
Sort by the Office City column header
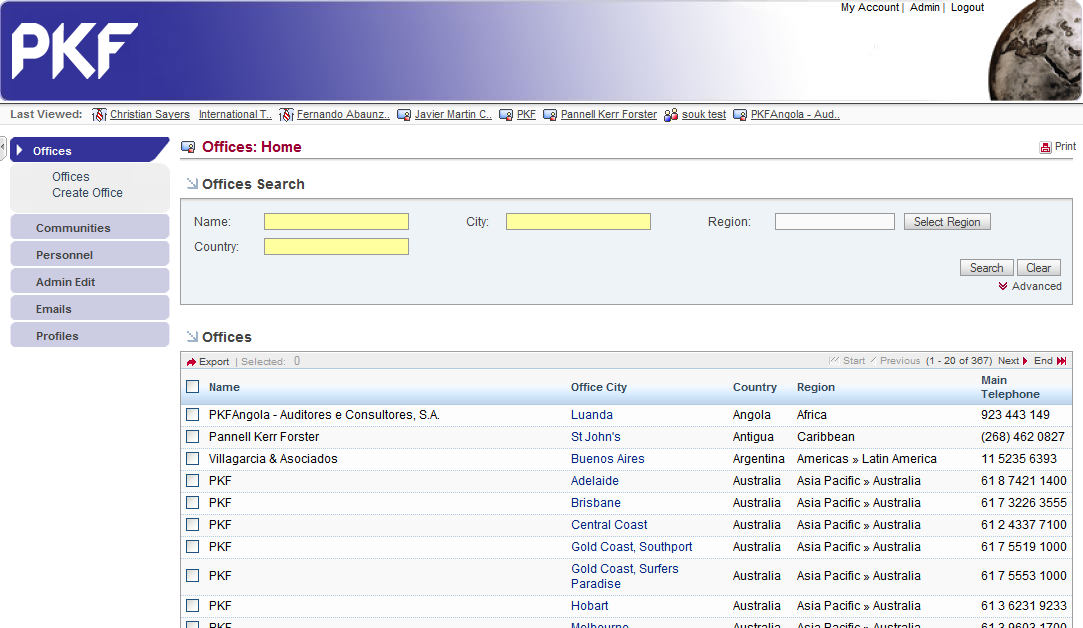tap(599, 387)
